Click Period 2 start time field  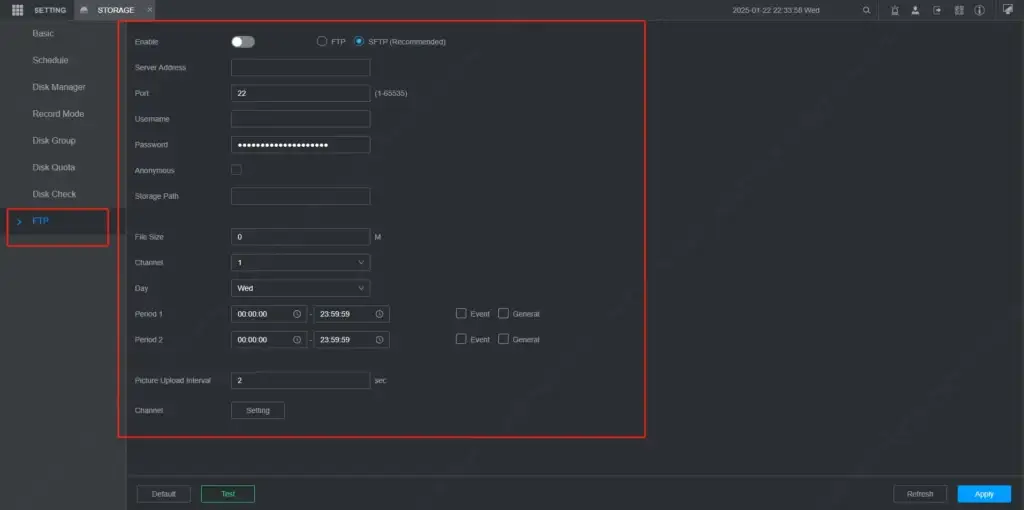point(269,340)
